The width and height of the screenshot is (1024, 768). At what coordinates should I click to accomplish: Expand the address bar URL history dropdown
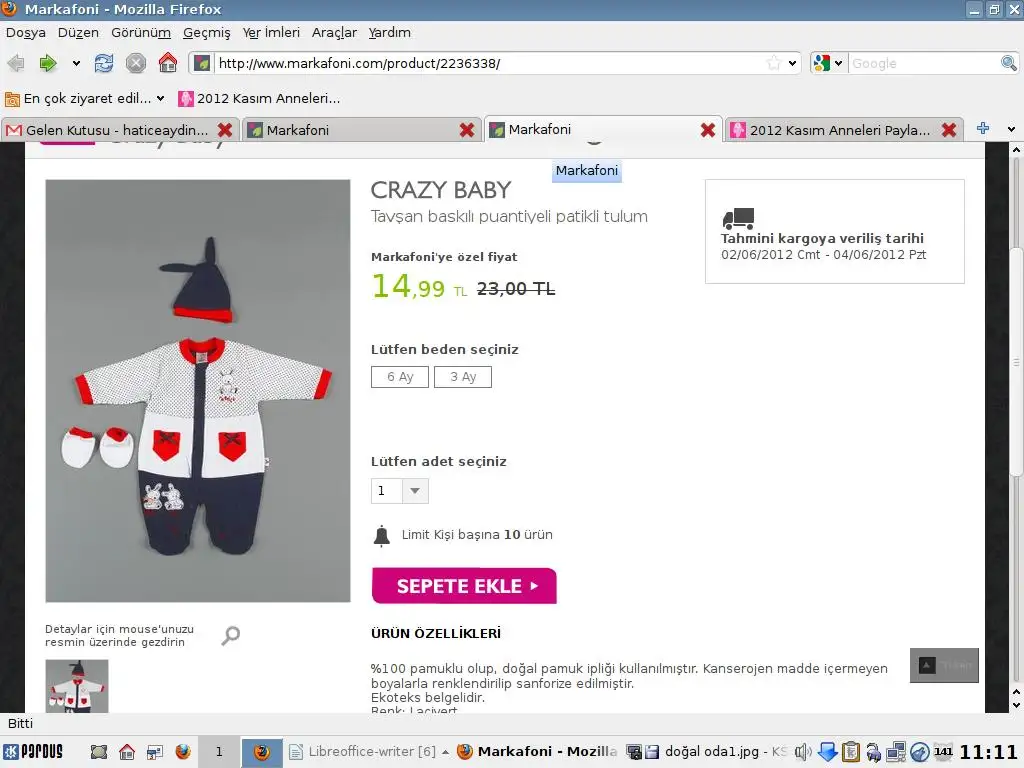click(x=792, y=63)
